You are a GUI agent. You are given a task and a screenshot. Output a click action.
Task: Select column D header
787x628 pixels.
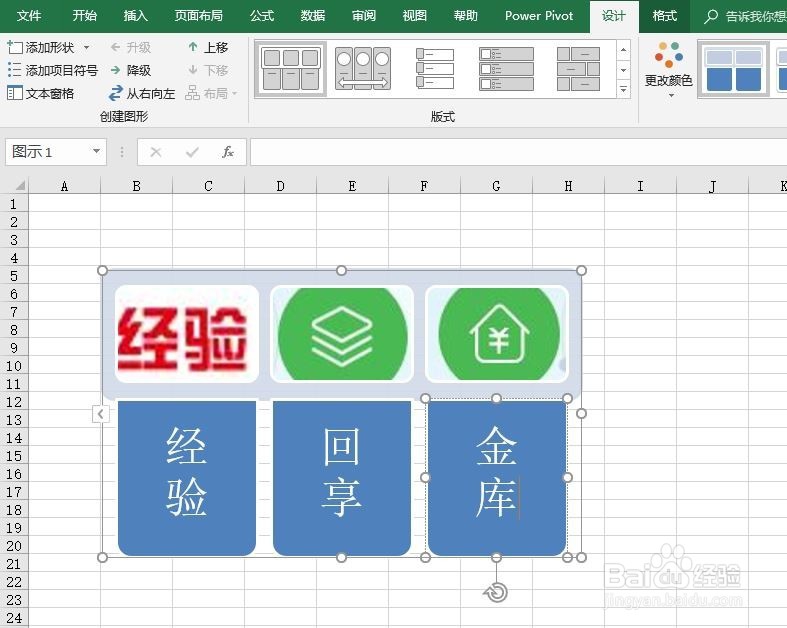pos(280,186)
